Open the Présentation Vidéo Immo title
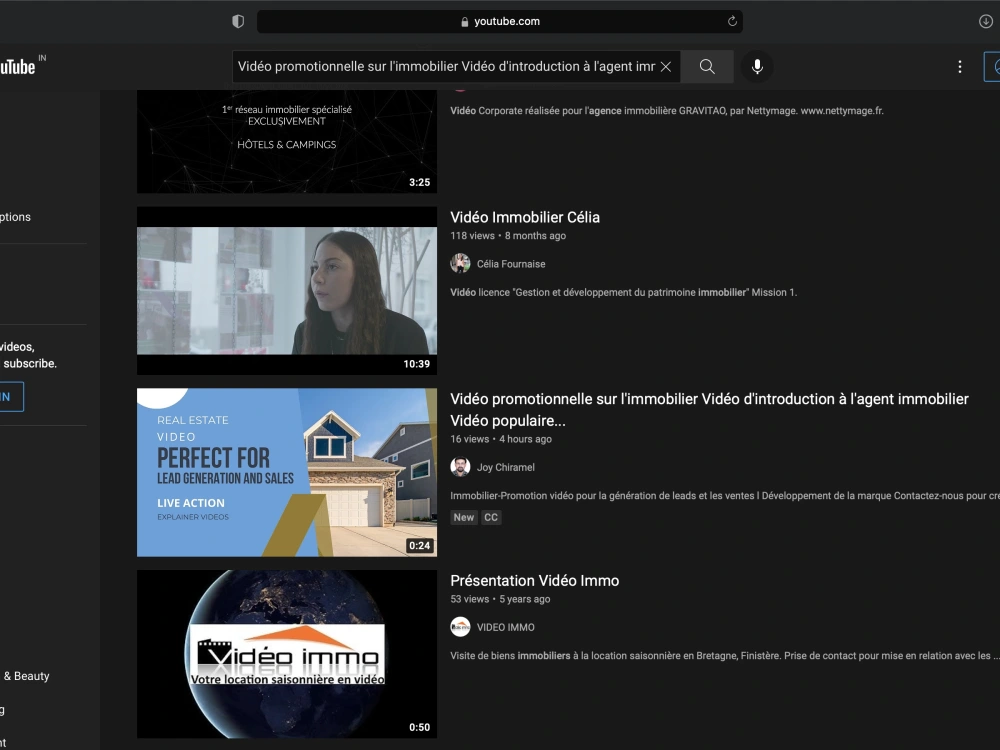1000x750 pixels. tap(534, 580)
